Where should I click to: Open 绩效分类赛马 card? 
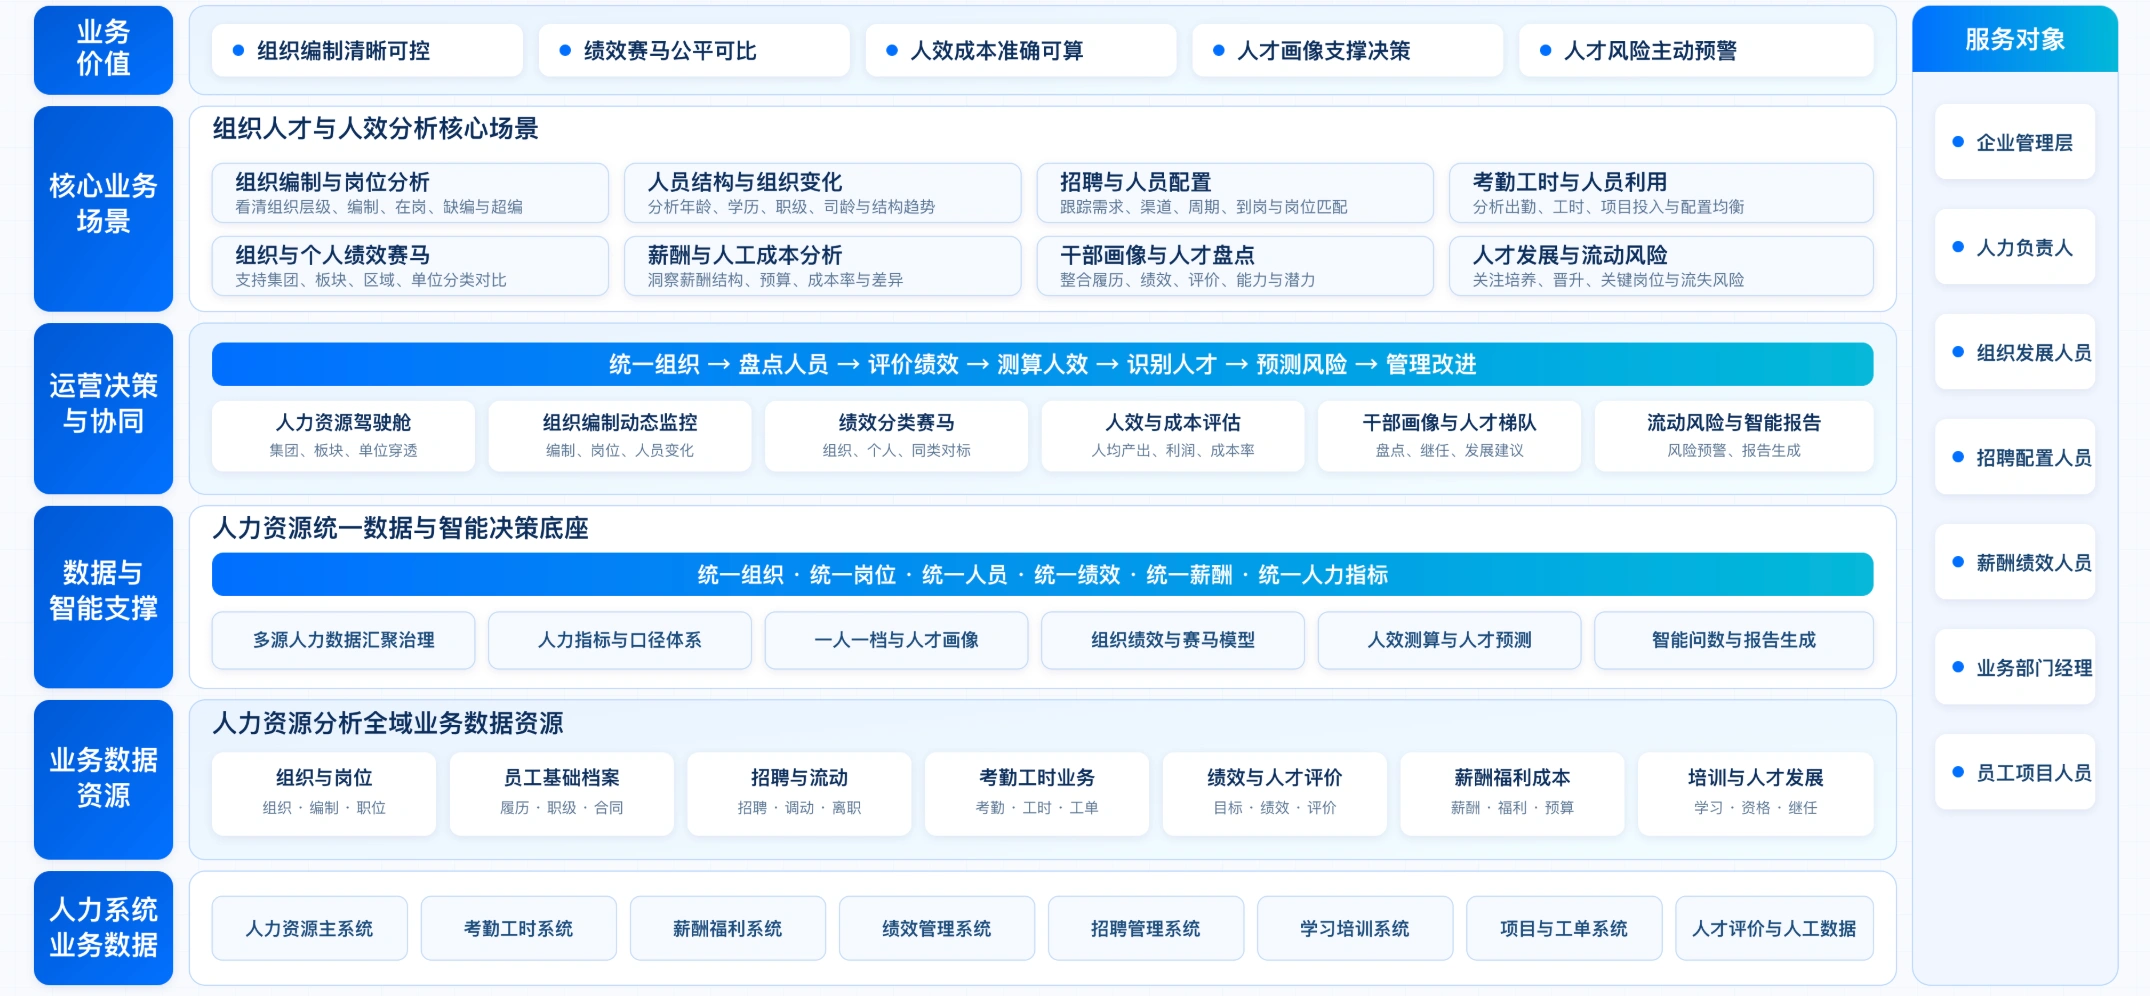[x=896, y=436]
